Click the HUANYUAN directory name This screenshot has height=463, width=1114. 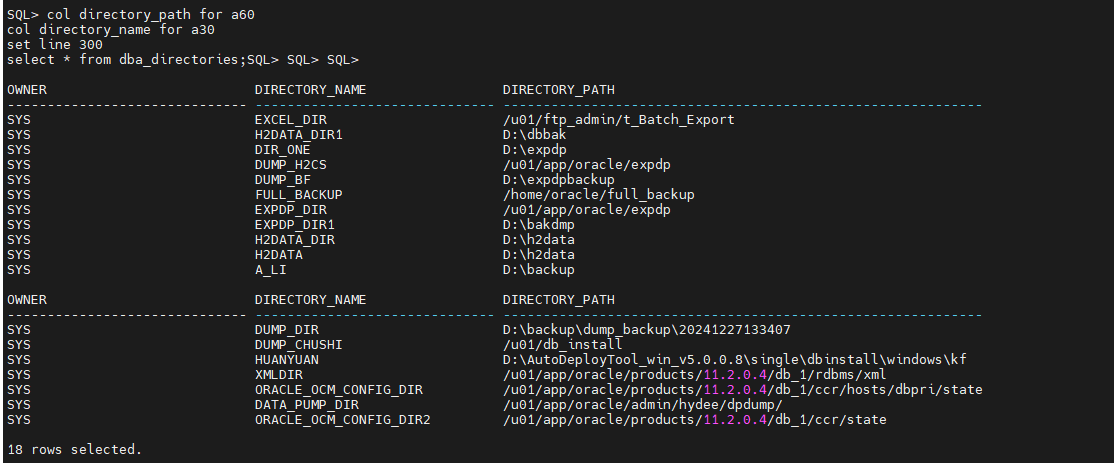pyautogui.click(x=287, y=360)
